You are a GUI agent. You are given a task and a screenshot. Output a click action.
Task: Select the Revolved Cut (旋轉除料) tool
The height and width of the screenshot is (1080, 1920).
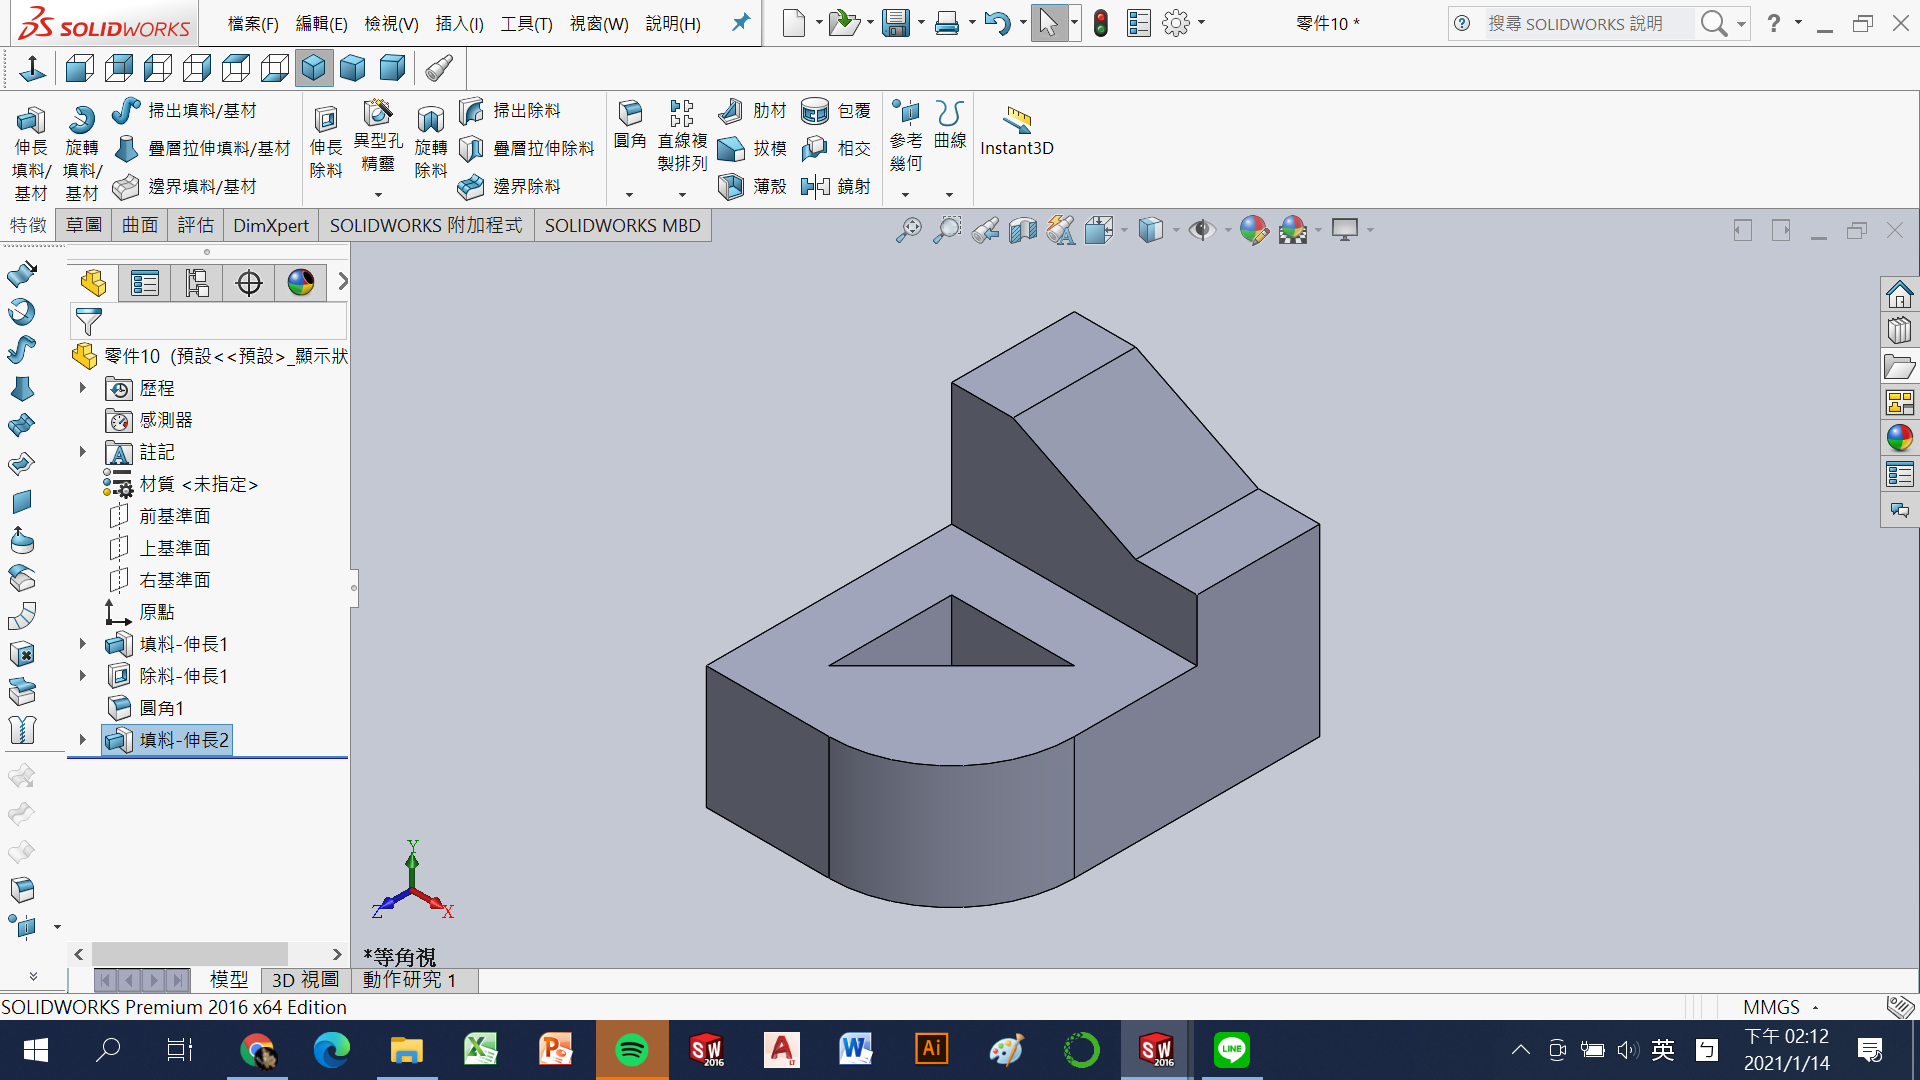(x=430, y=121)
